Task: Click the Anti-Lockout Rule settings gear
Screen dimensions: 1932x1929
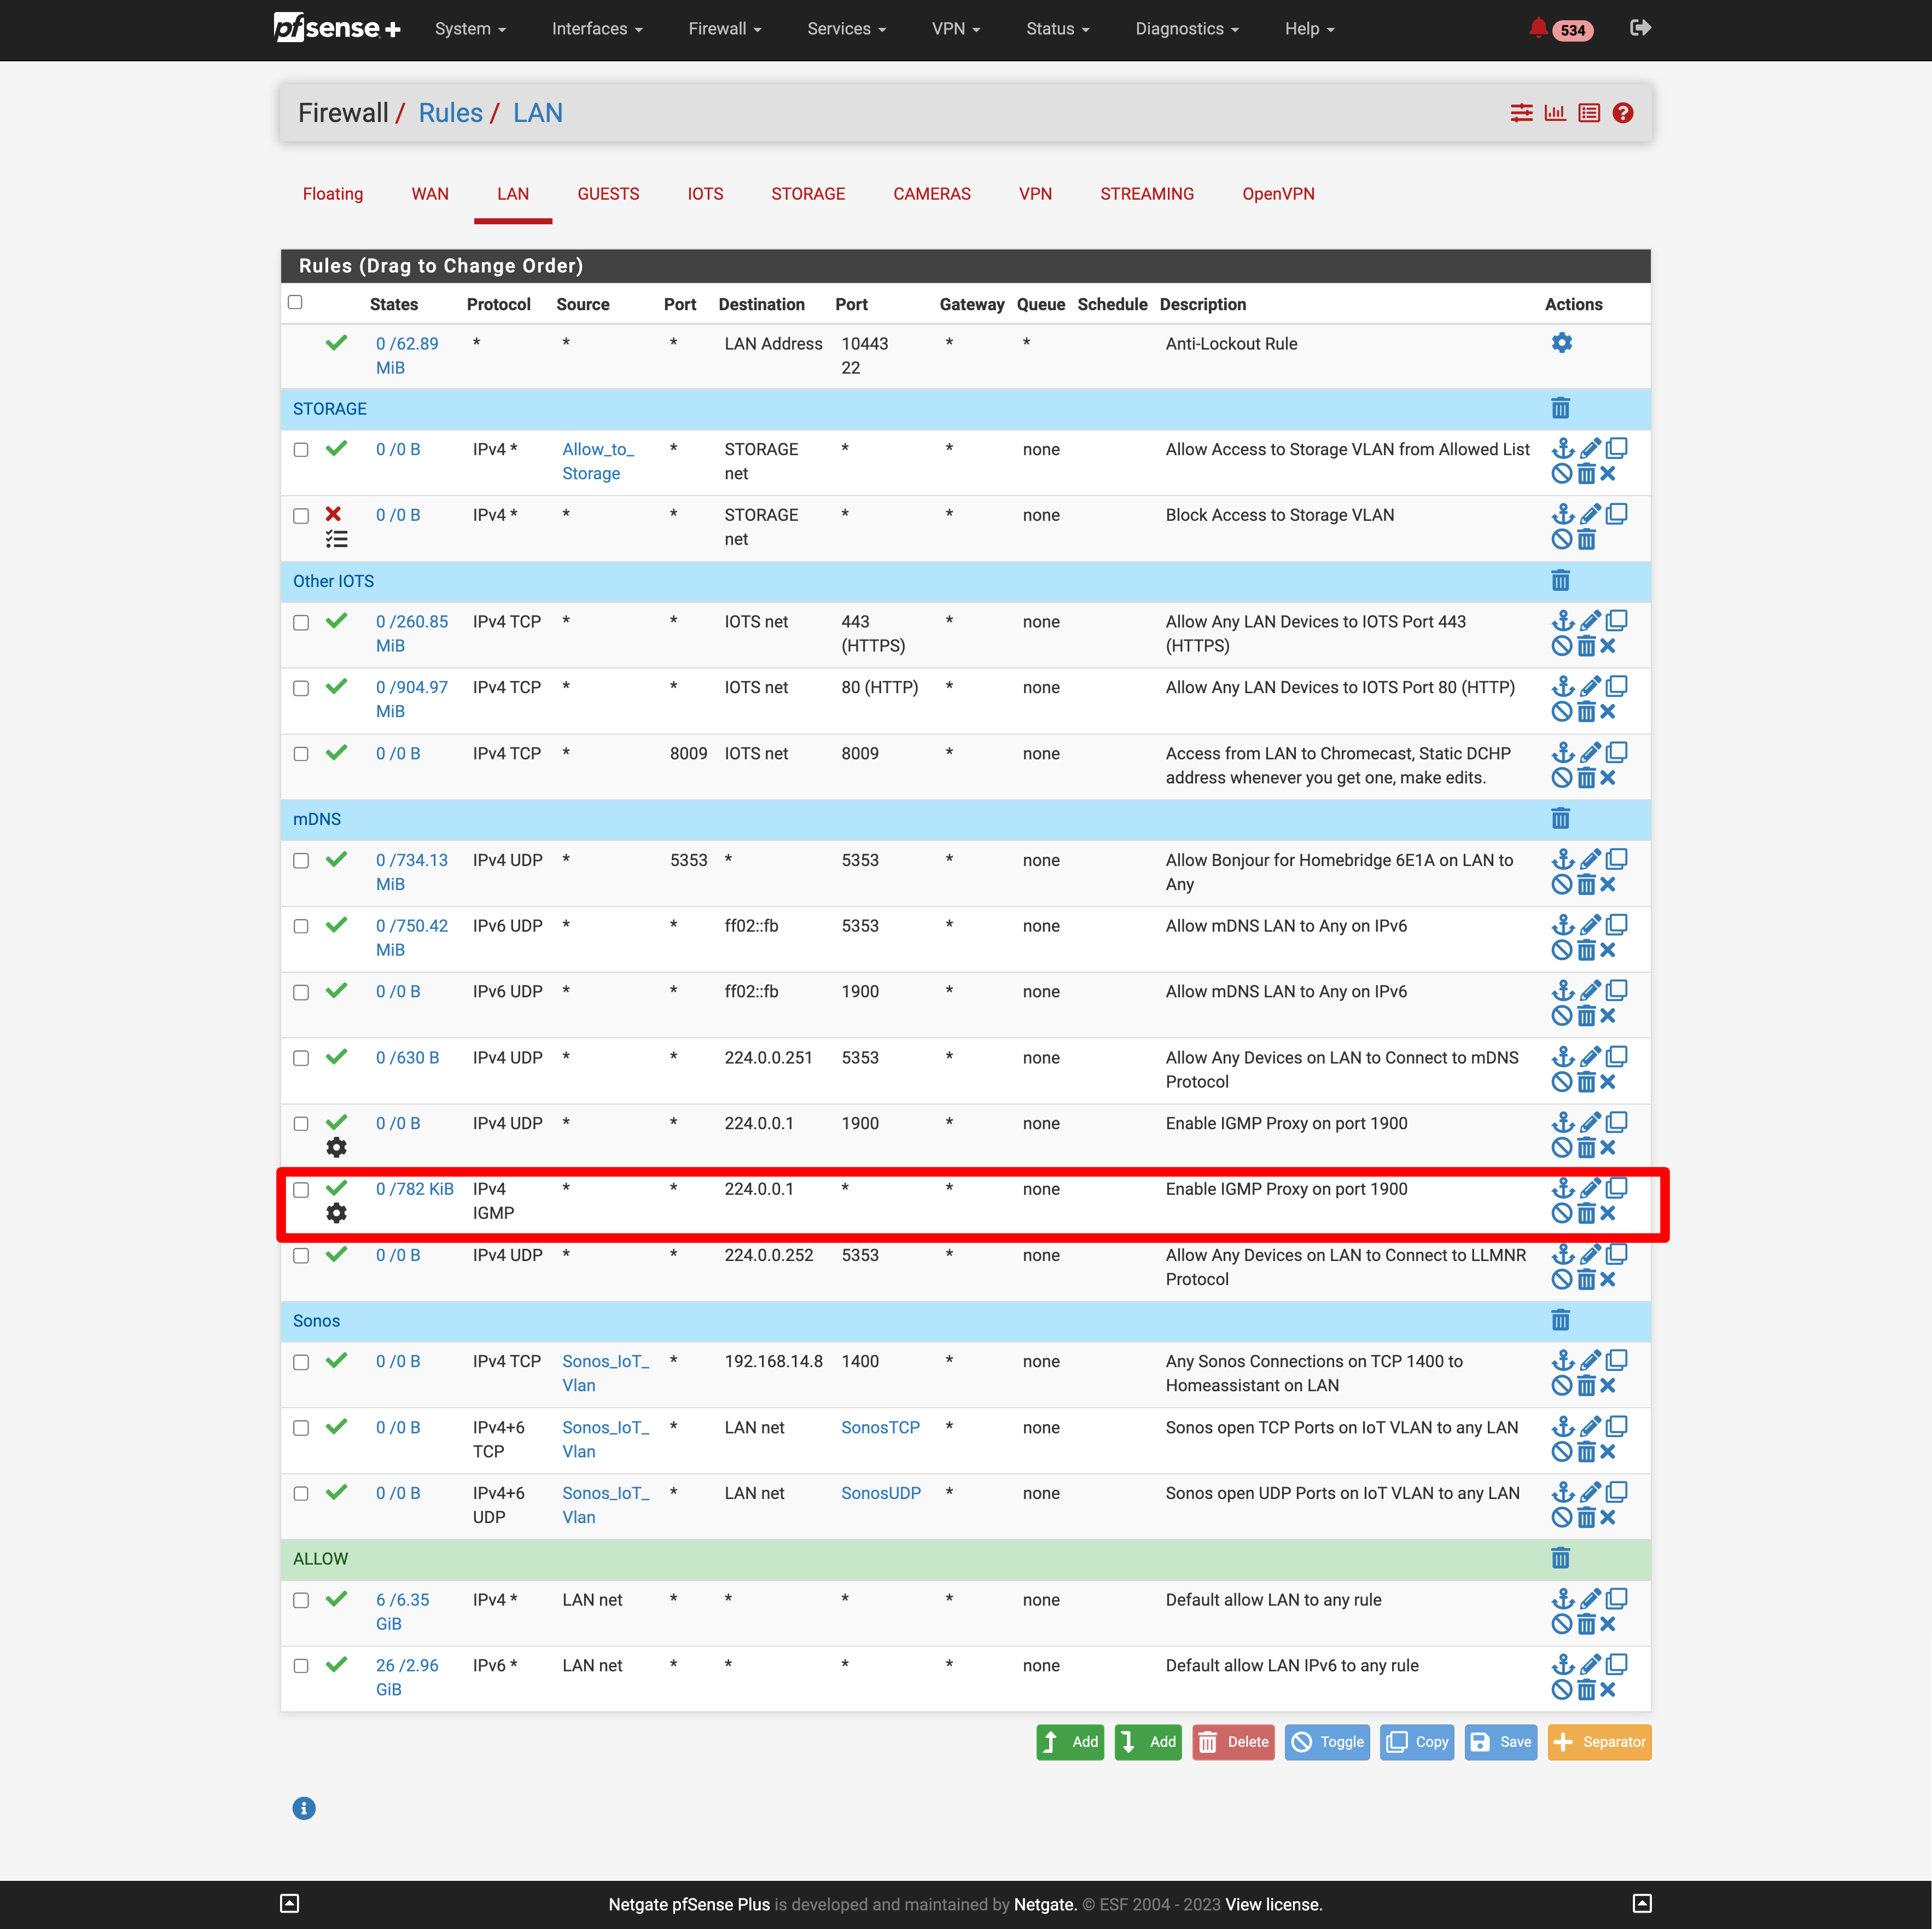Action: (1561, 343)
